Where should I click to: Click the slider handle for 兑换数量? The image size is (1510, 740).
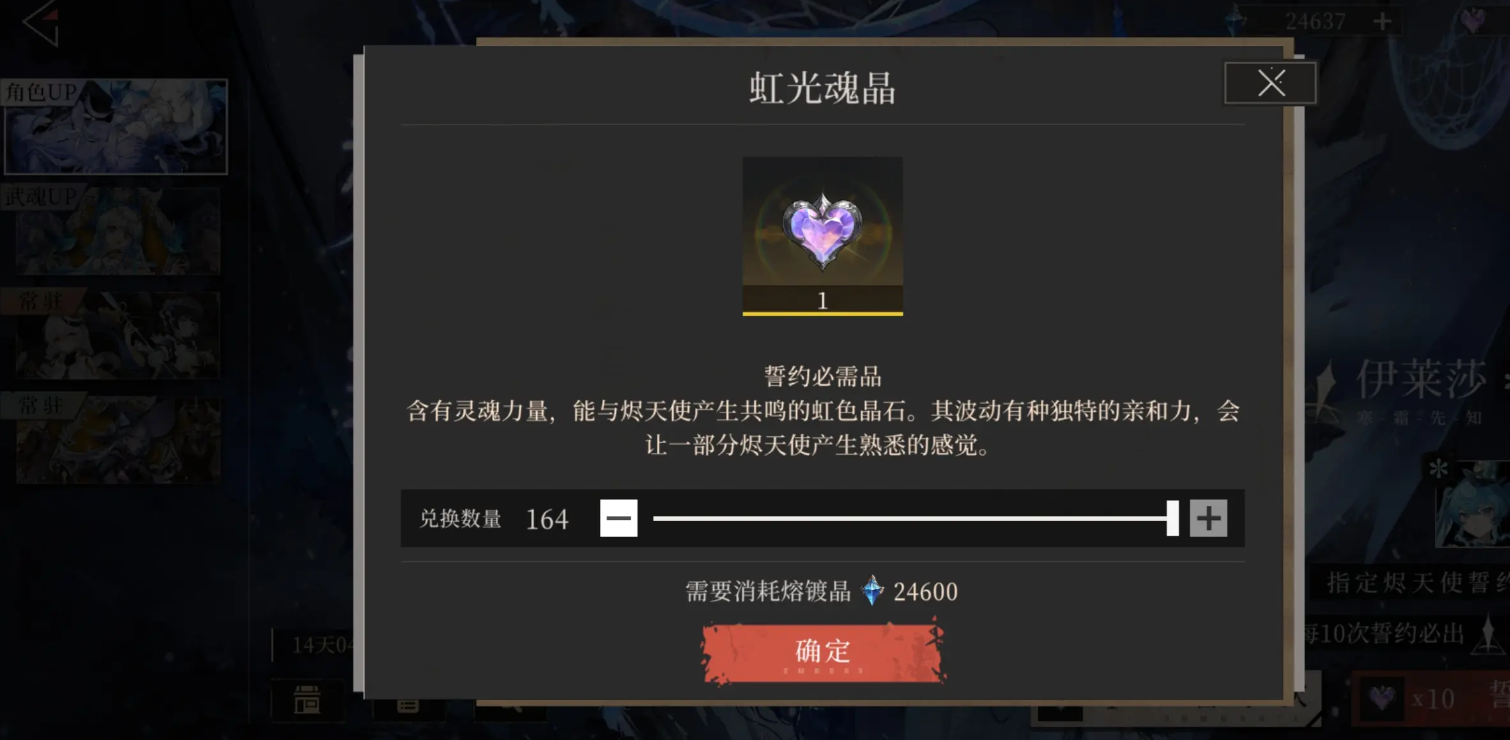1172,518
